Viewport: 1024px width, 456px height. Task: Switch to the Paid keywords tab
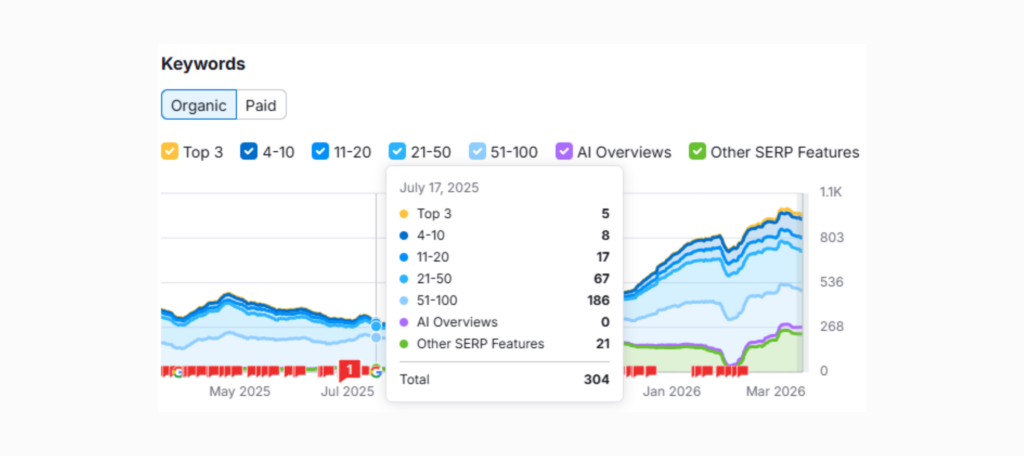pos(261,105)
